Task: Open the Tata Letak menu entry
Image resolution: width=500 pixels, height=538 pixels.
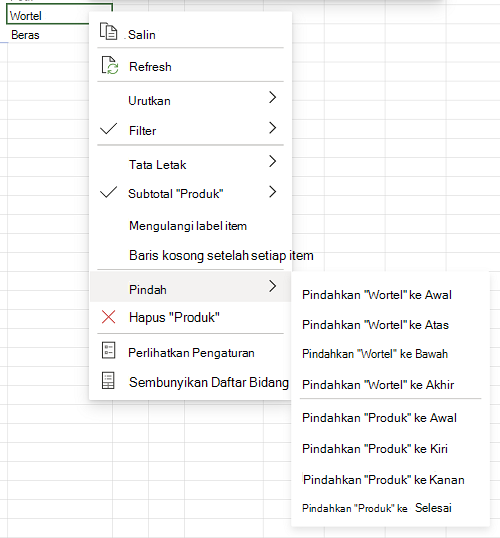Action: (x=190, y=163)
